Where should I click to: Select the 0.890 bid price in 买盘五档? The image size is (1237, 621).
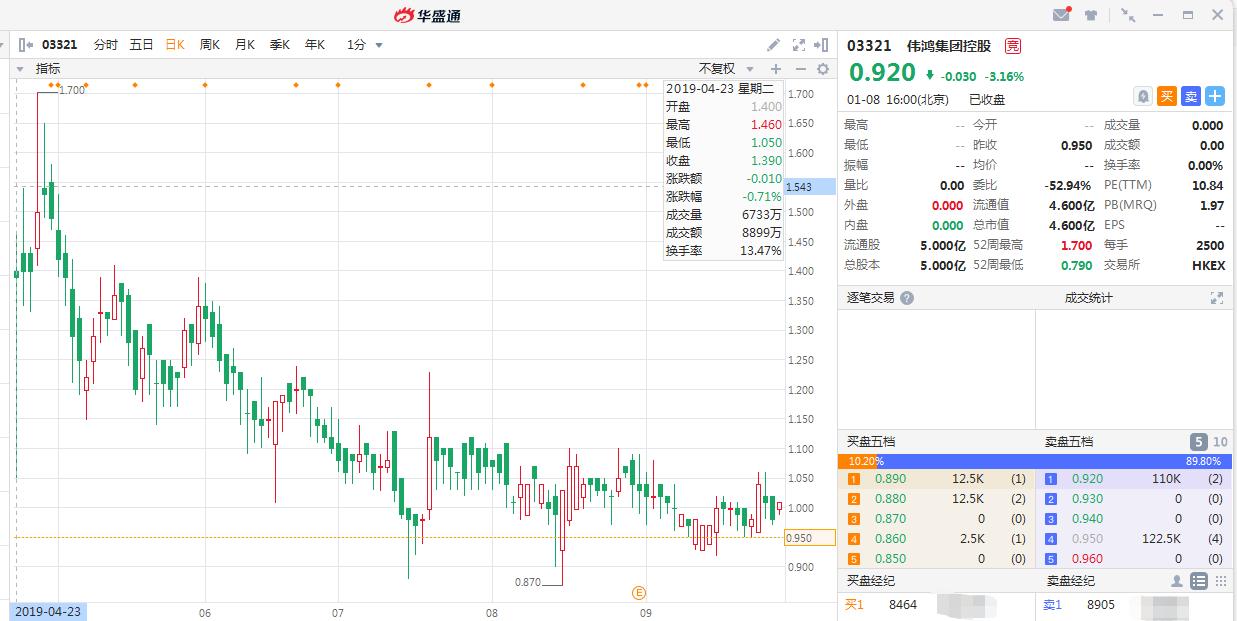point(891,479)
